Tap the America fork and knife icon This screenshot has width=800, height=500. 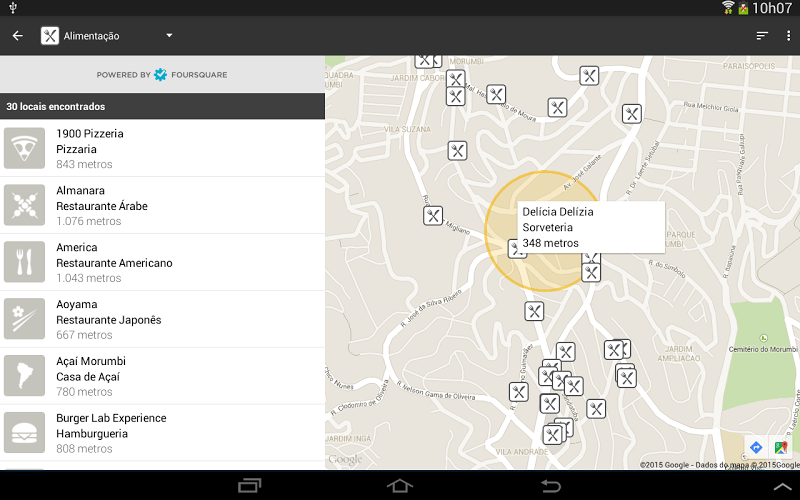coord(24,262)
